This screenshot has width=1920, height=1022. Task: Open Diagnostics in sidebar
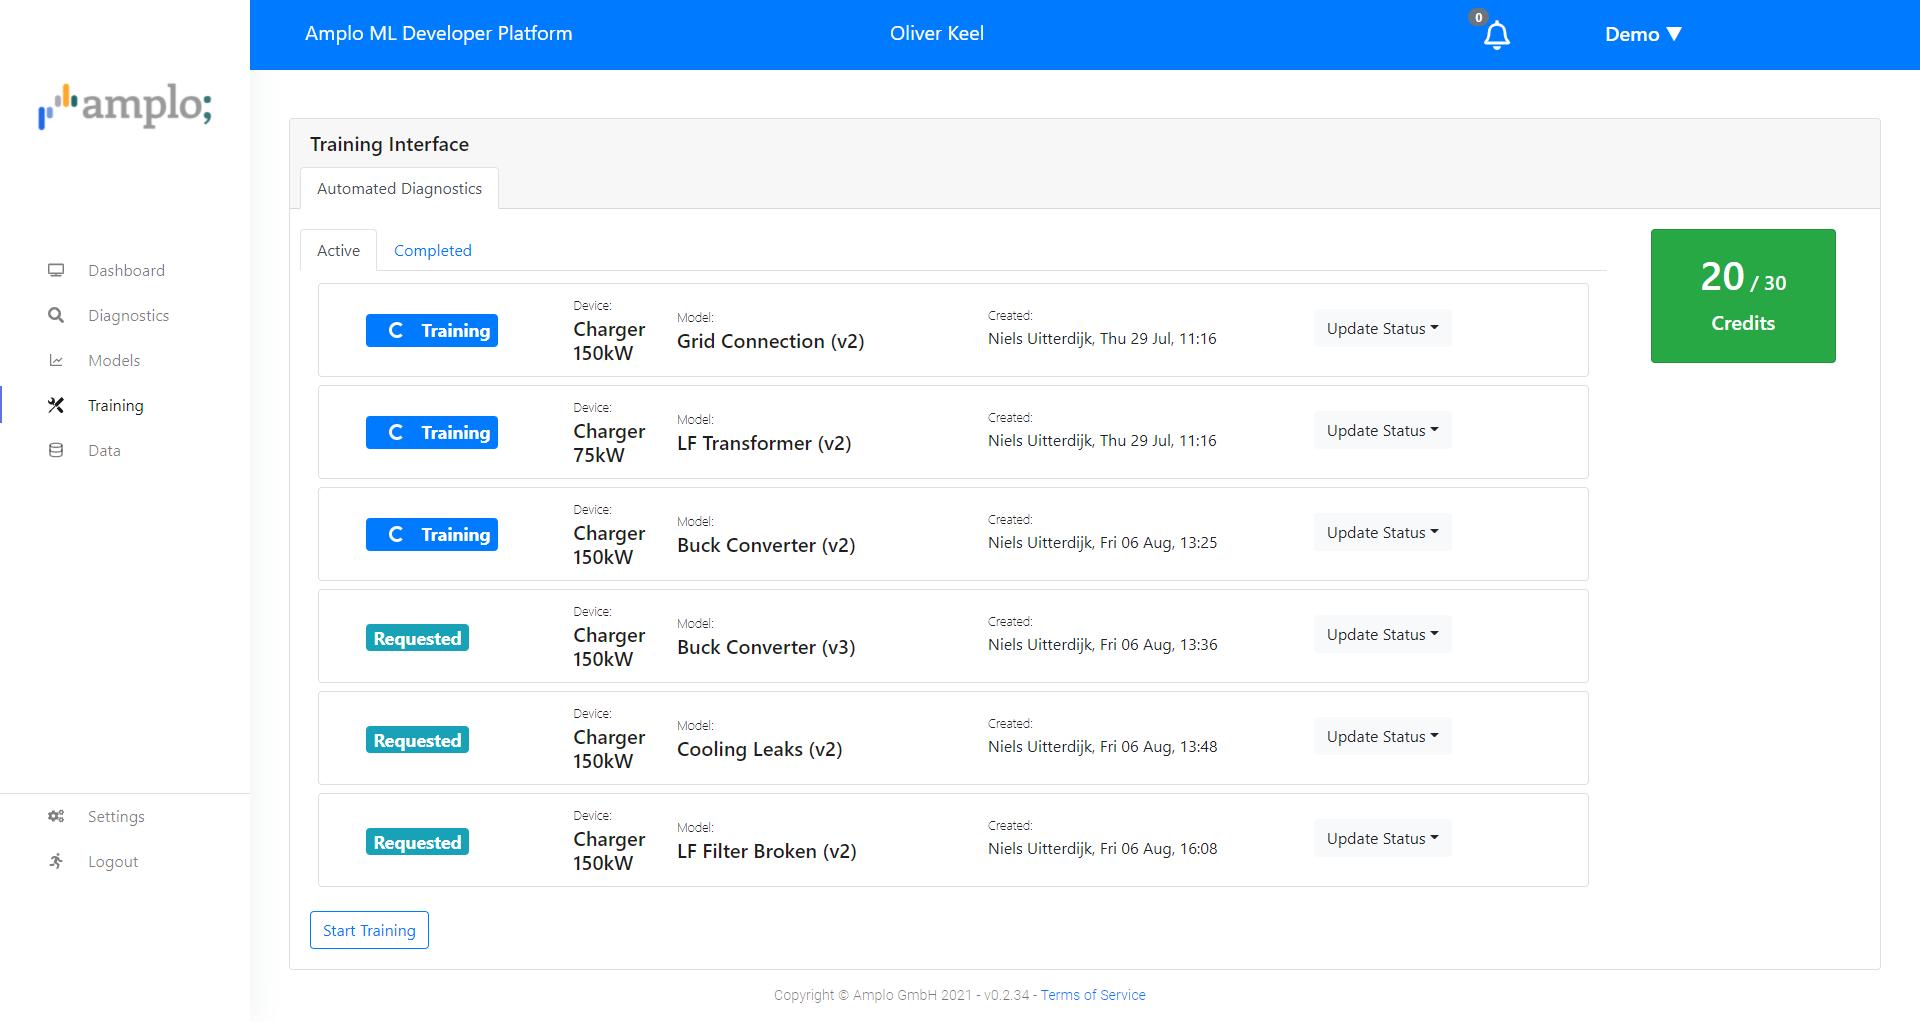pyautogui.click(x=128, y=315)
